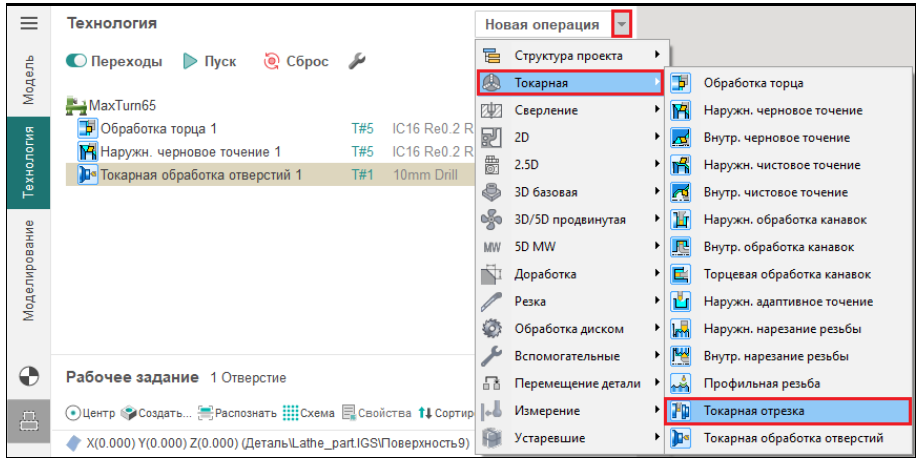Click the half-filled circle icon in sidebar
This screenshot has width=923, height=463.
pos(29,376)
